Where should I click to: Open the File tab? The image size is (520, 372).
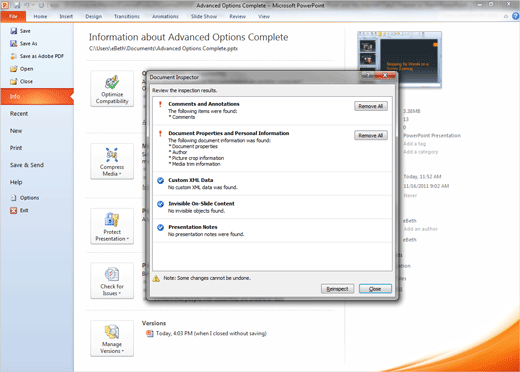[13, 16]
